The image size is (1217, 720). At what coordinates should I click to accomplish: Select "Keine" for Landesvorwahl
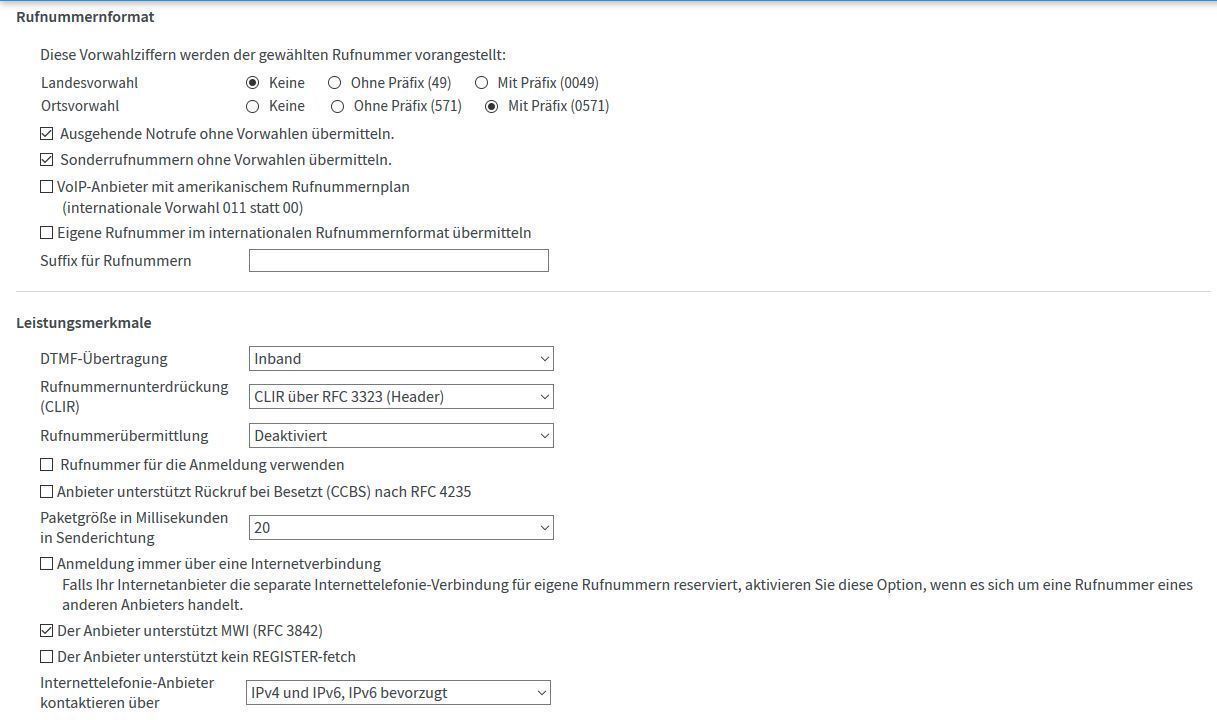[x=252, y=83]
